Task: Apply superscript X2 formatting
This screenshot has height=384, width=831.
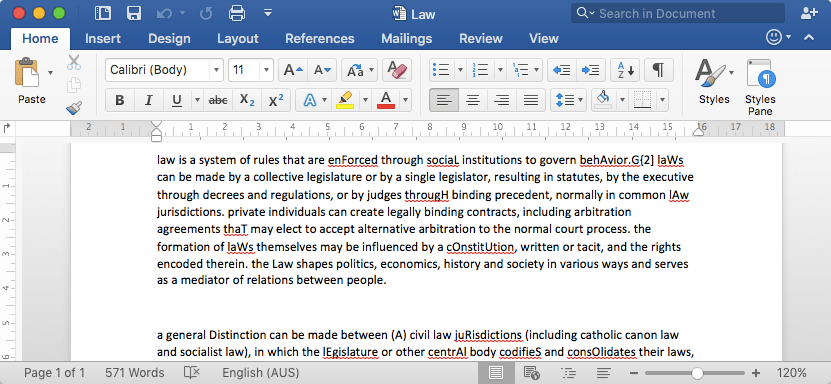Action: pyautogui.click(x=276, y=100)
